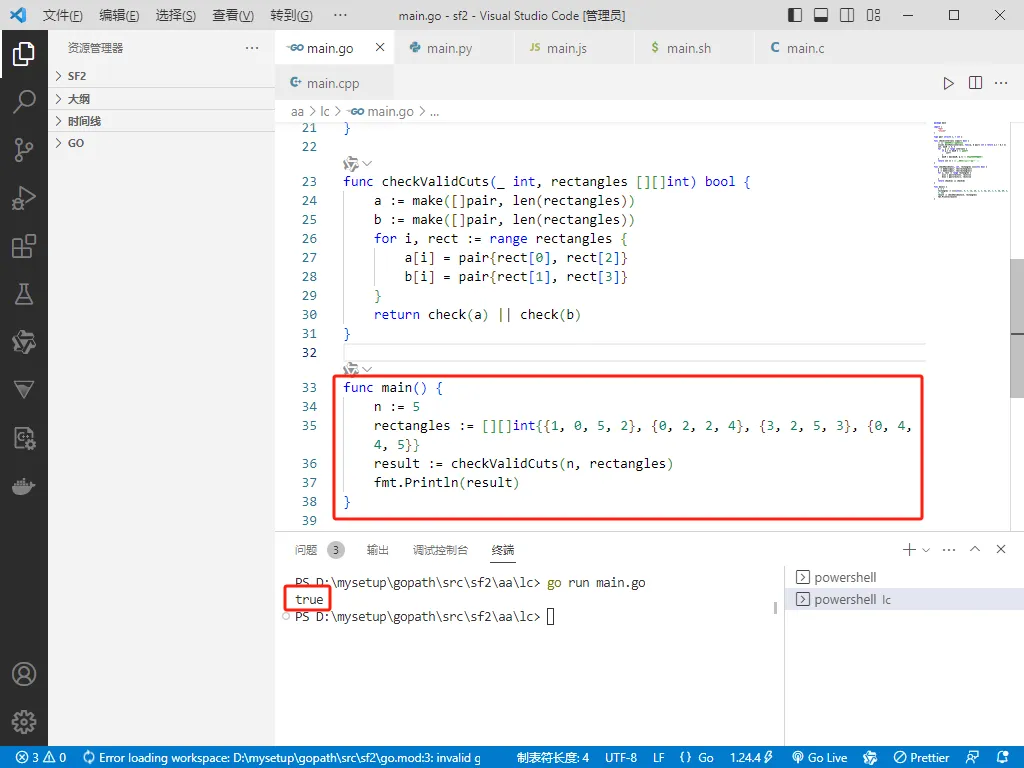Maximize the panel size
Screen dimensions: 1024x768
[975, 549]
